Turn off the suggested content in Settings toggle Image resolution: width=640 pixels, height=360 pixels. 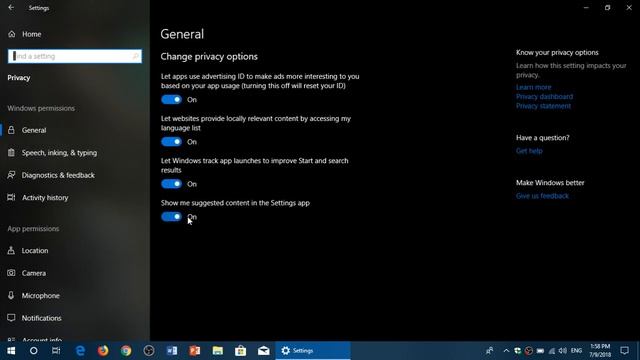(x=171, y=216)
